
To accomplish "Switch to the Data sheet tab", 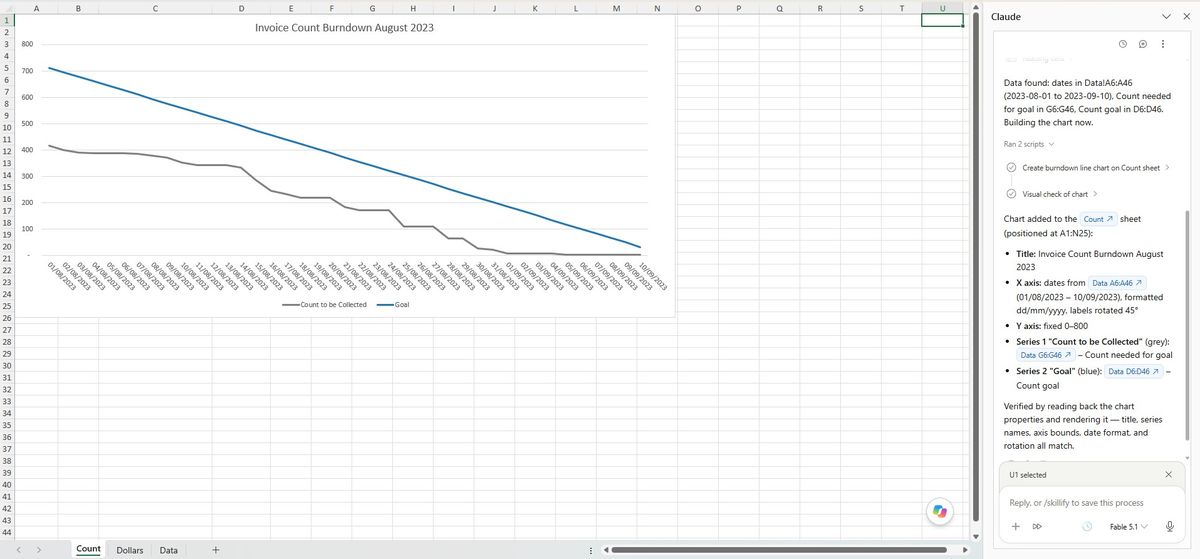I will tap(169, 550).
